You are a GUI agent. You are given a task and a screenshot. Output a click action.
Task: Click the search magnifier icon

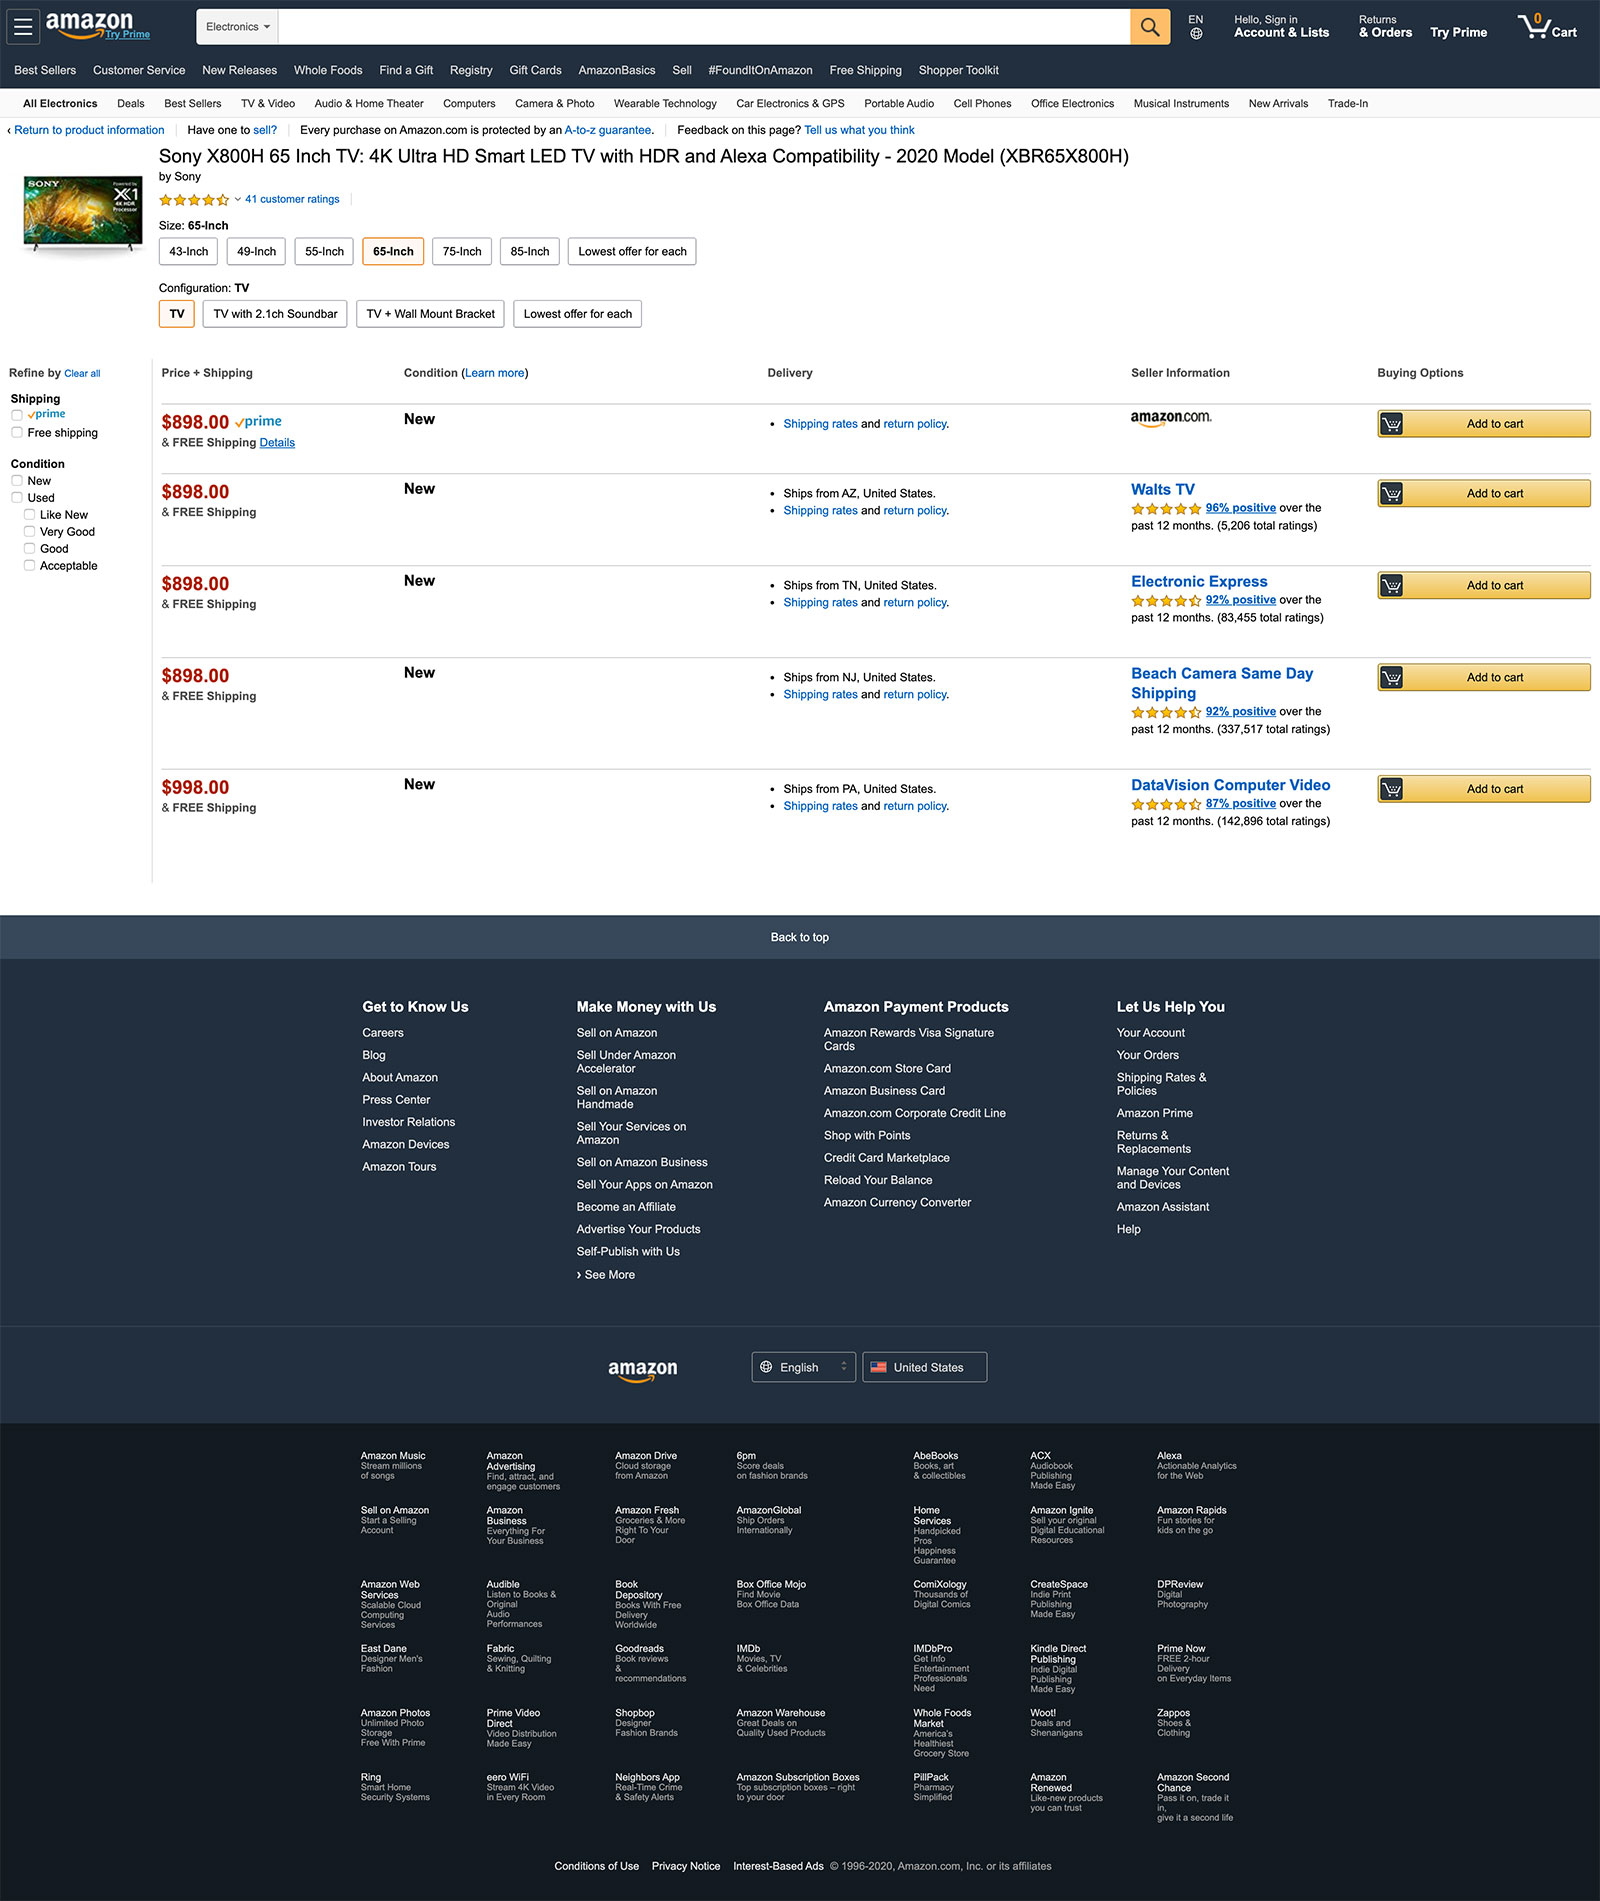(x=1149, y=26)
